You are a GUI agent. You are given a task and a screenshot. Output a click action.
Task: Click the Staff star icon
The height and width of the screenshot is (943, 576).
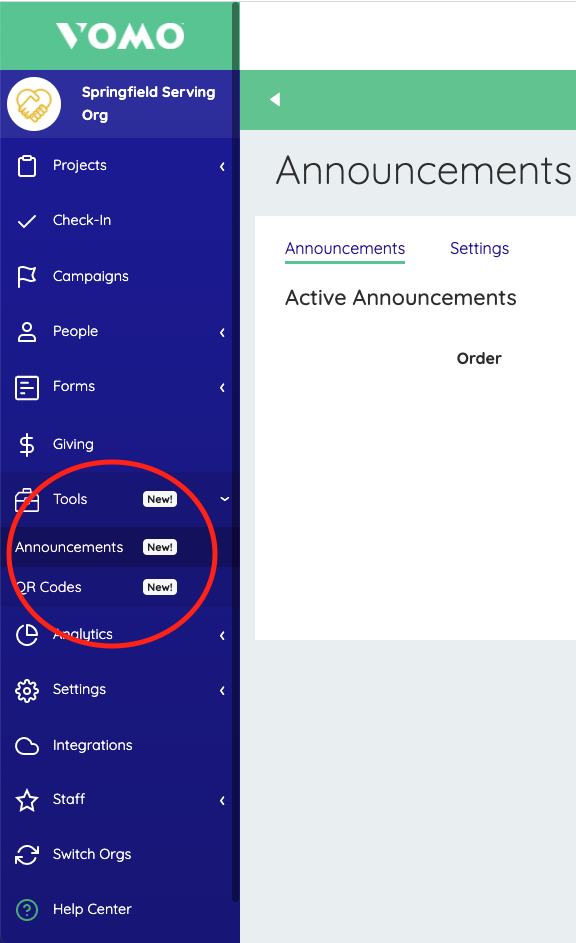[x=26, y=800]
